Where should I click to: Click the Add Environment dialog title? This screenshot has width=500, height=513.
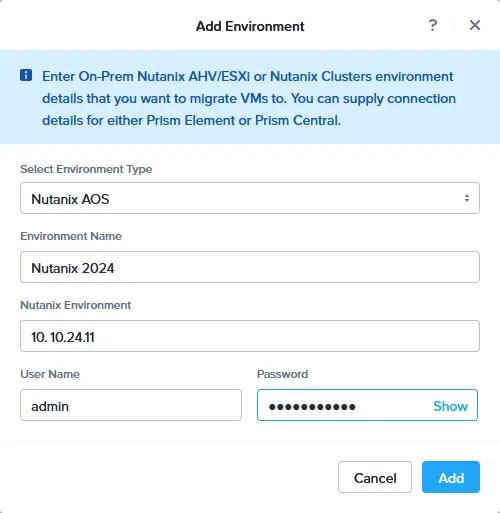click(x=250, y=26)
